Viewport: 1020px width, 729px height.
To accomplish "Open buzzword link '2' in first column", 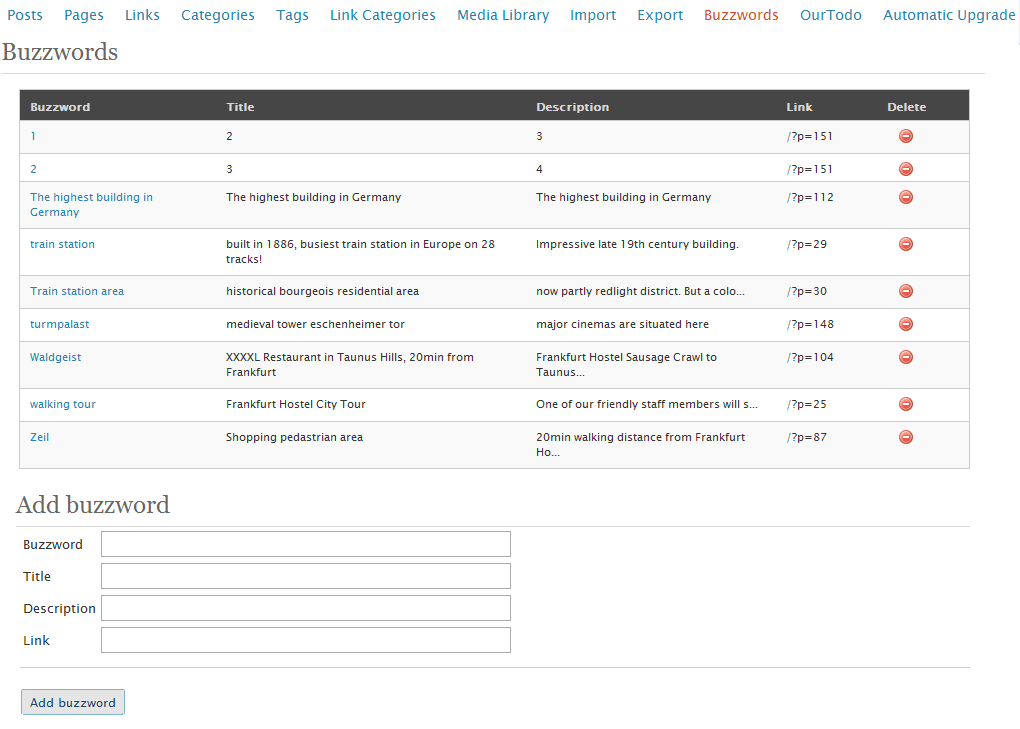I will point(33,169).
